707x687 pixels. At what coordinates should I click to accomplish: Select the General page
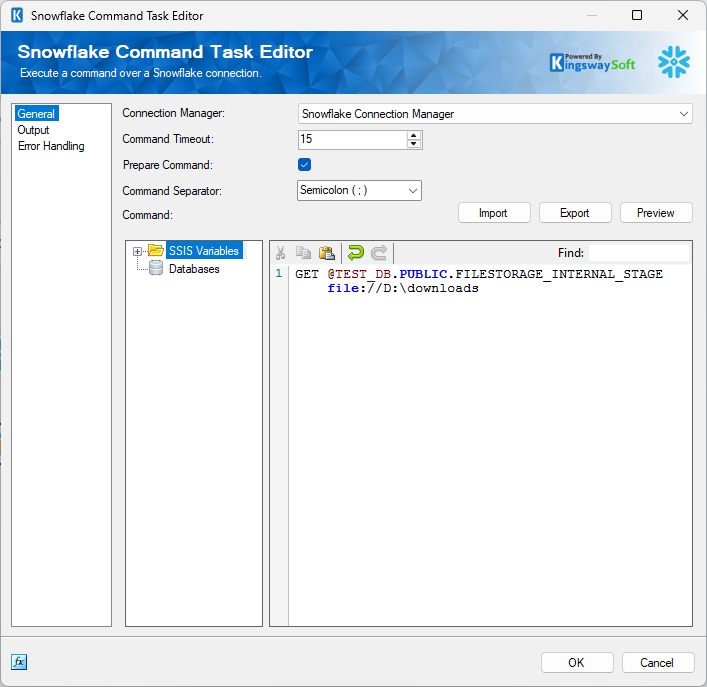(x=36, y=114)
